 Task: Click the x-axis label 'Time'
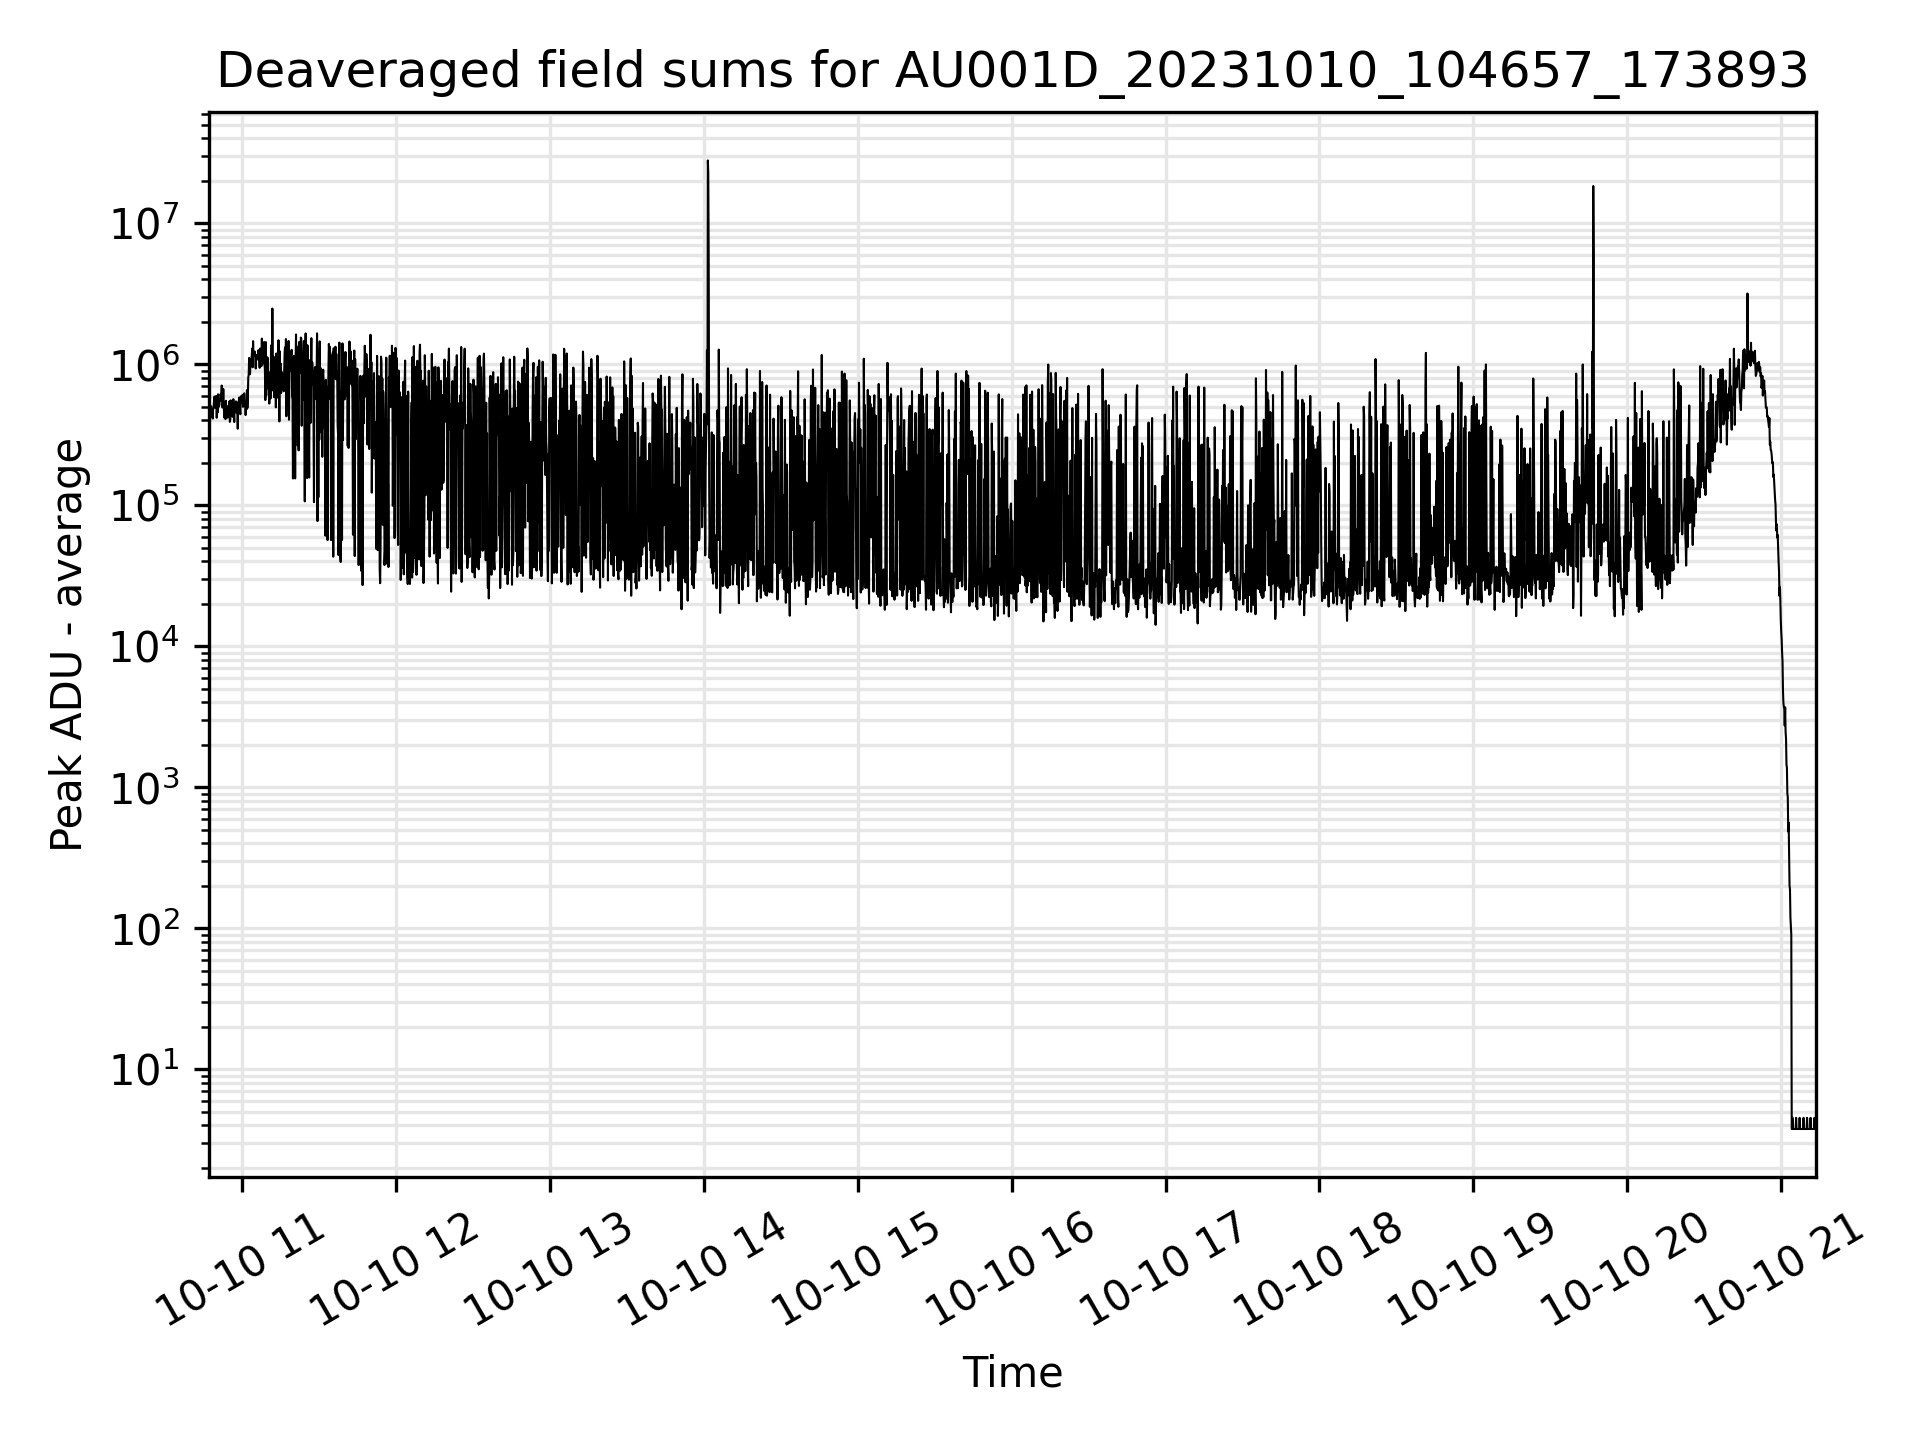[x=1012, y=1373]
